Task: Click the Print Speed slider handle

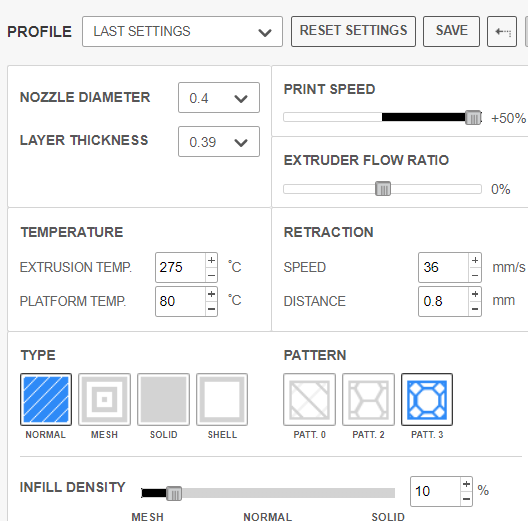Action: [473, 118]
